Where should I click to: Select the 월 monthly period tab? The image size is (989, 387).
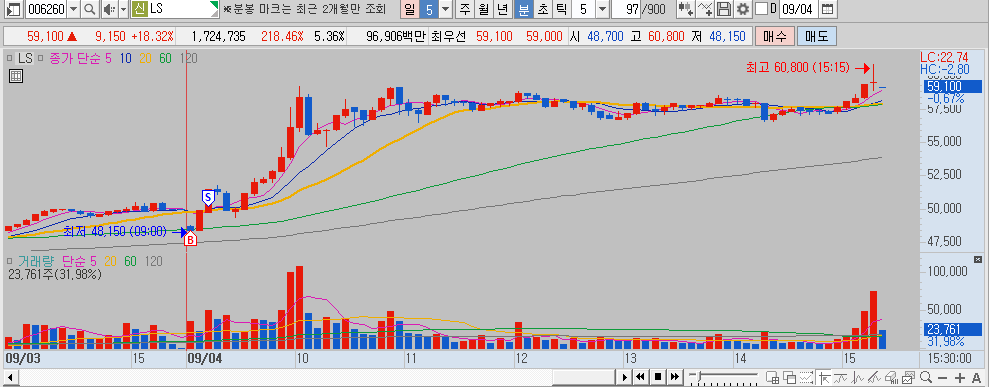pyautogui.click(x=484, y=9)
